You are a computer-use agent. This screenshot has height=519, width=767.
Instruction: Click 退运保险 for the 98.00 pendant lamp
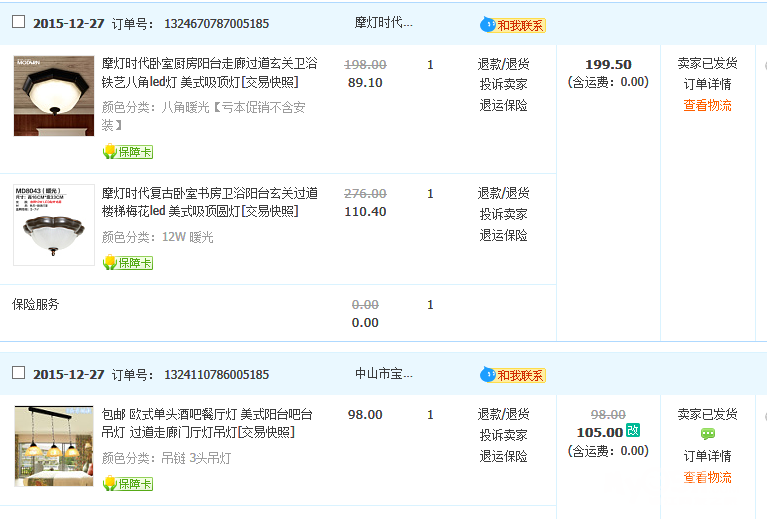tap(503, 456)
